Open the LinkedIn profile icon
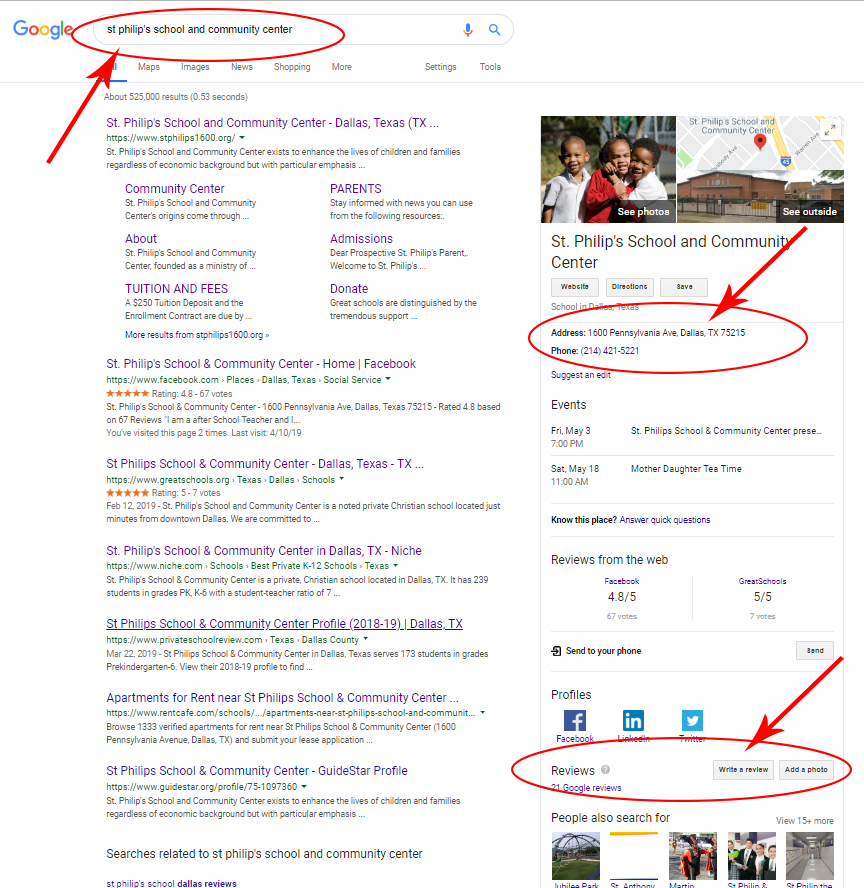Viewport: 864px width, 888px height. coord(633,720)
